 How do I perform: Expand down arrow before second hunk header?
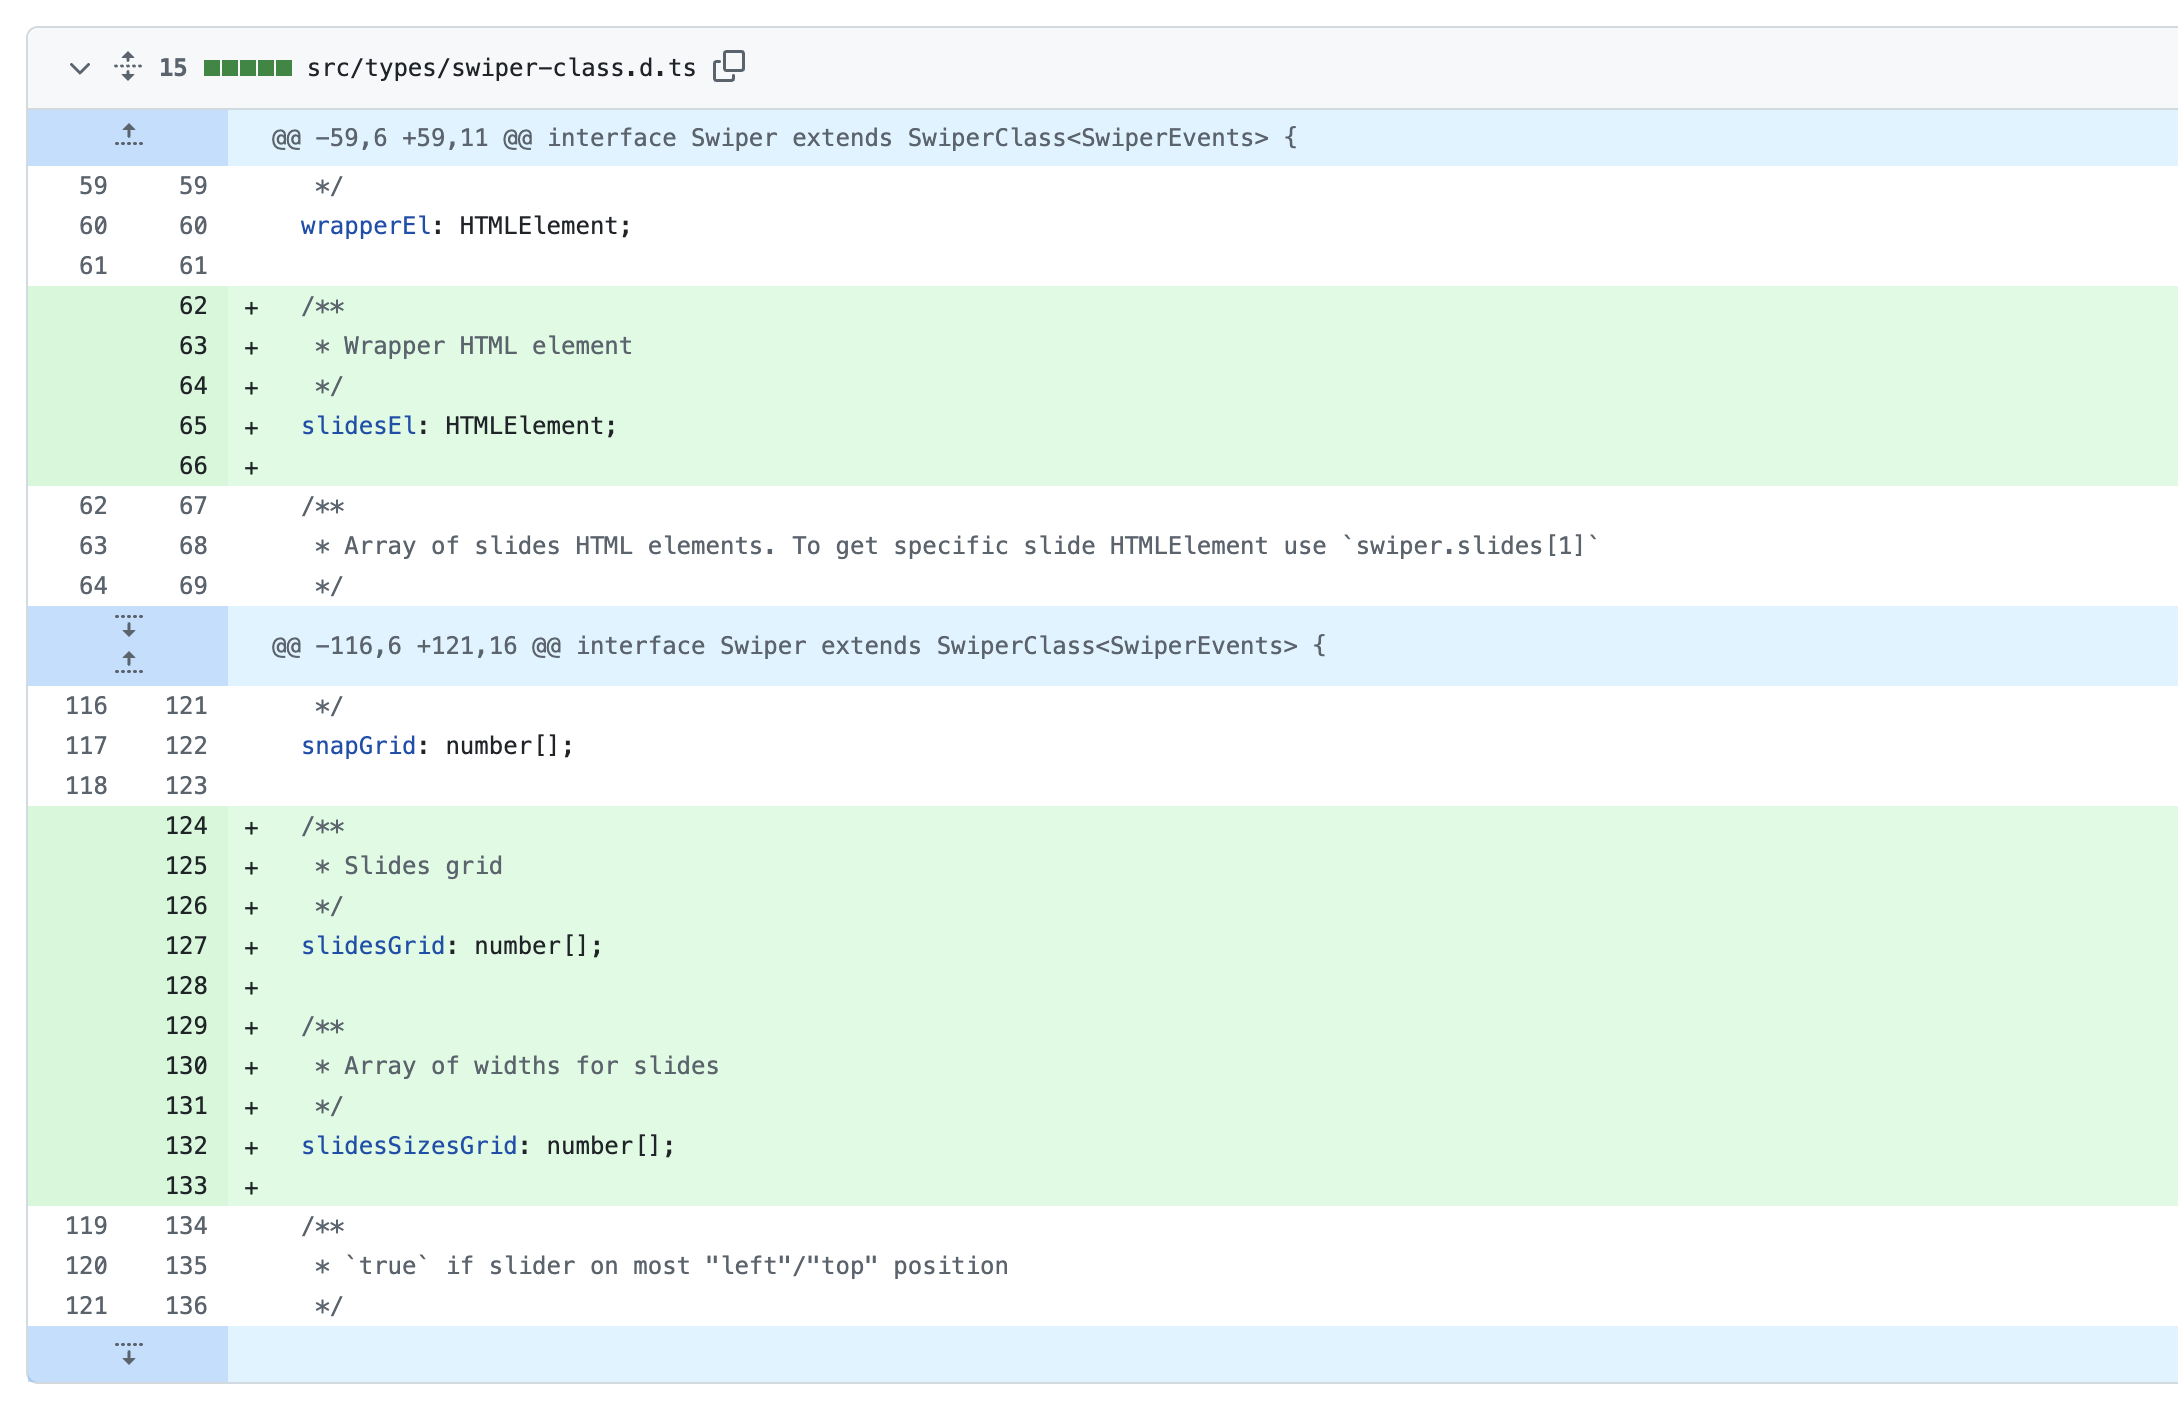tap(128, 626)
